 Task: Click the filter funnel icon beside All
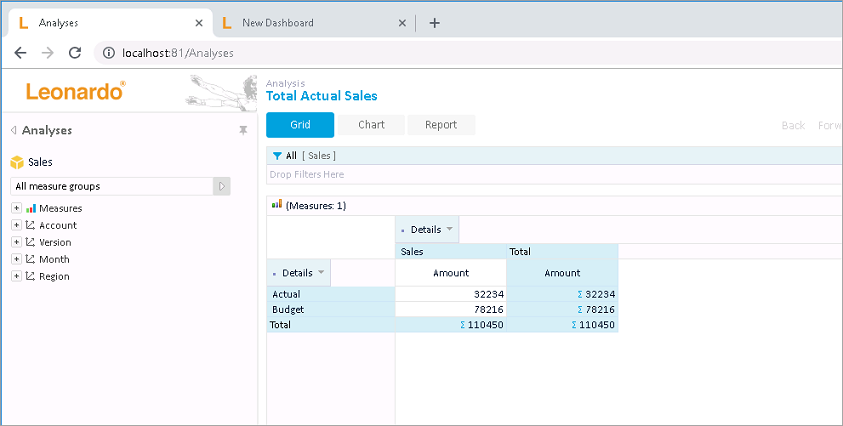[x=276, y=156]
